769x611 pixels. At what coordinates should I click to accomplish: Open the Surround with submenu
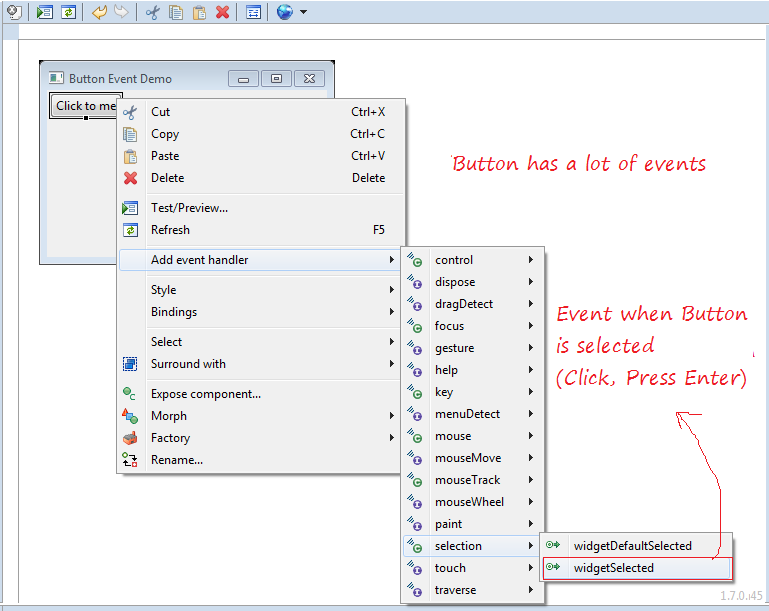click(259, 364)
